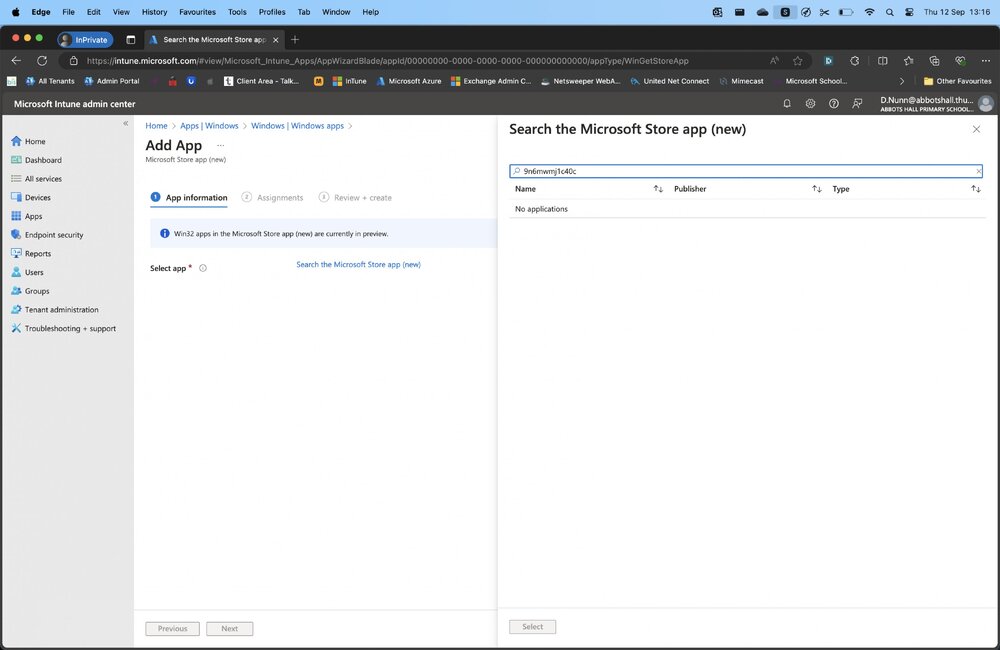This screenshot has width=1000, height=650.
Task: Open the Microsoft Azure bookmark
Action: pyautogui.click(x=409, y=81)
